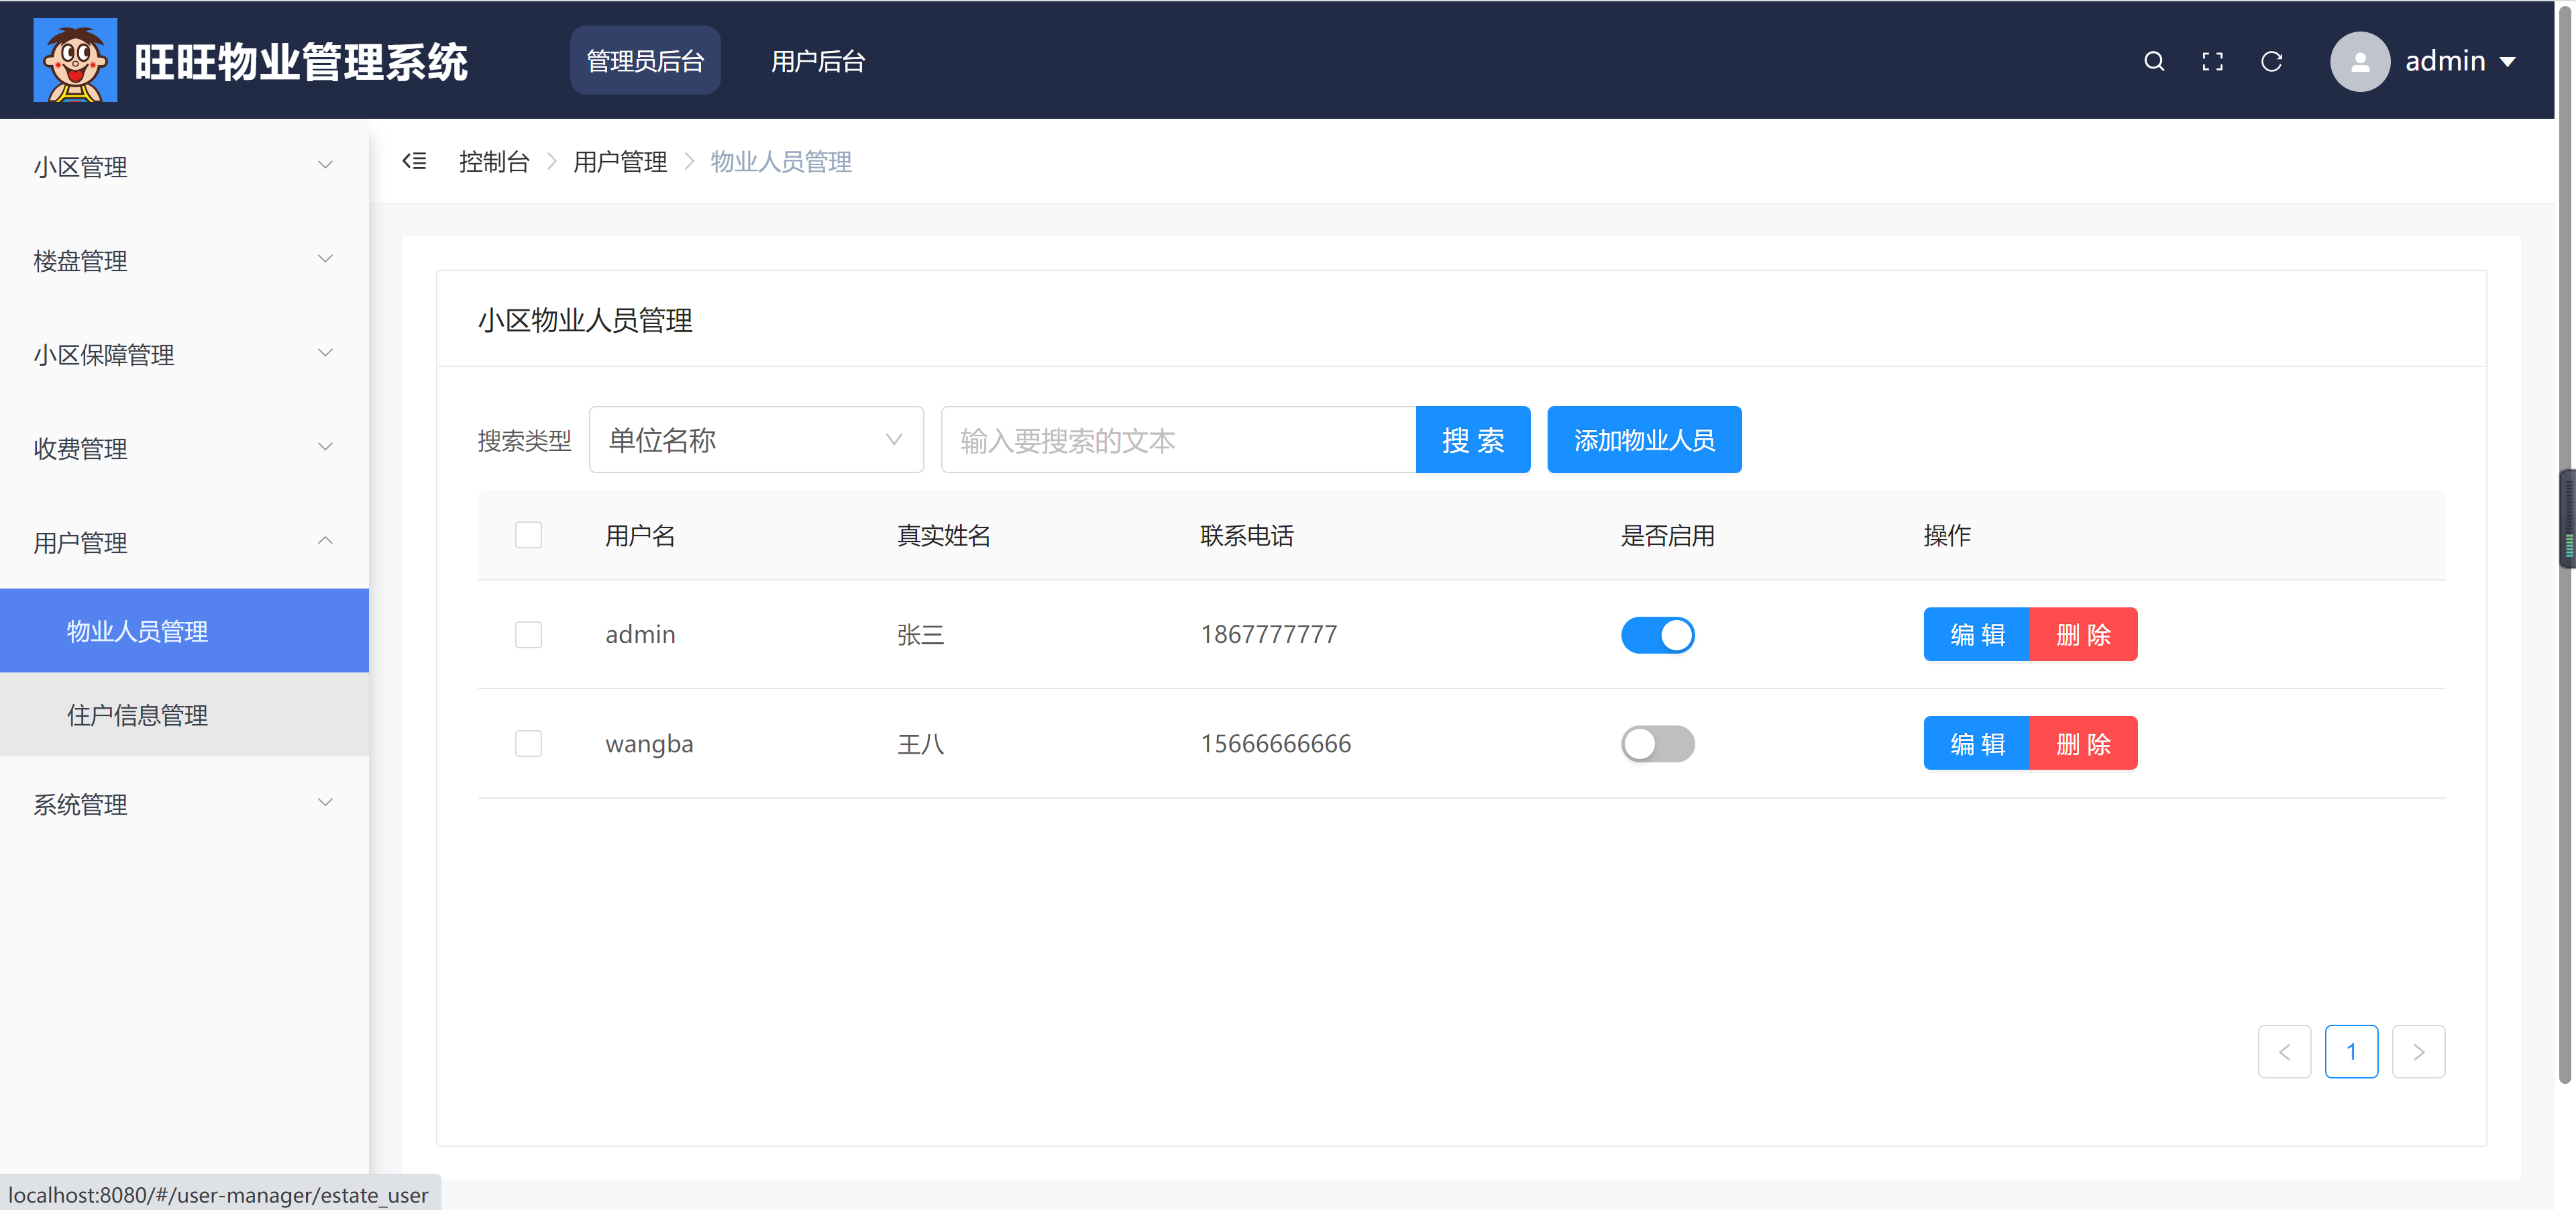The image size is (2576, 1210).
Task: Click the admin avatar icon
Action: click(2359, 61)
